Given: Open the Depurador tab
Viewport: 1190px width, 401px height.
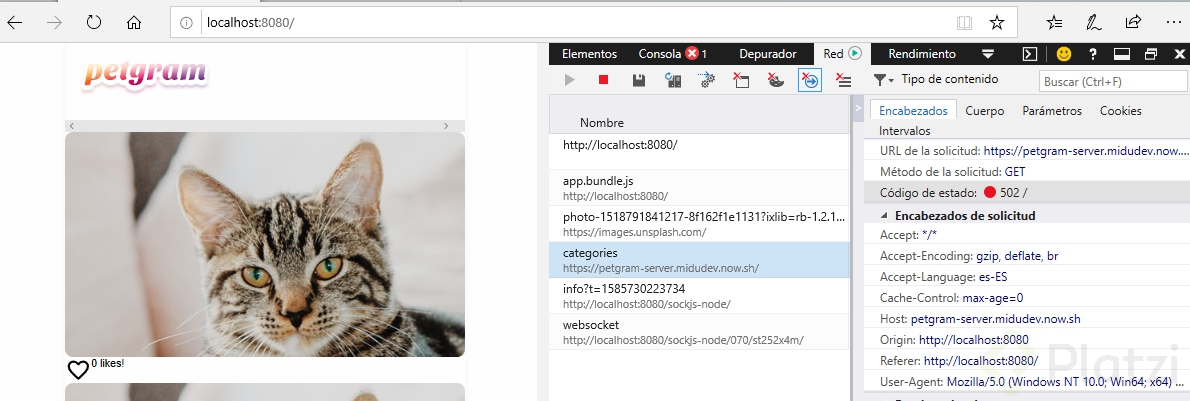Looking at the screenshot, I should [767, 54].
